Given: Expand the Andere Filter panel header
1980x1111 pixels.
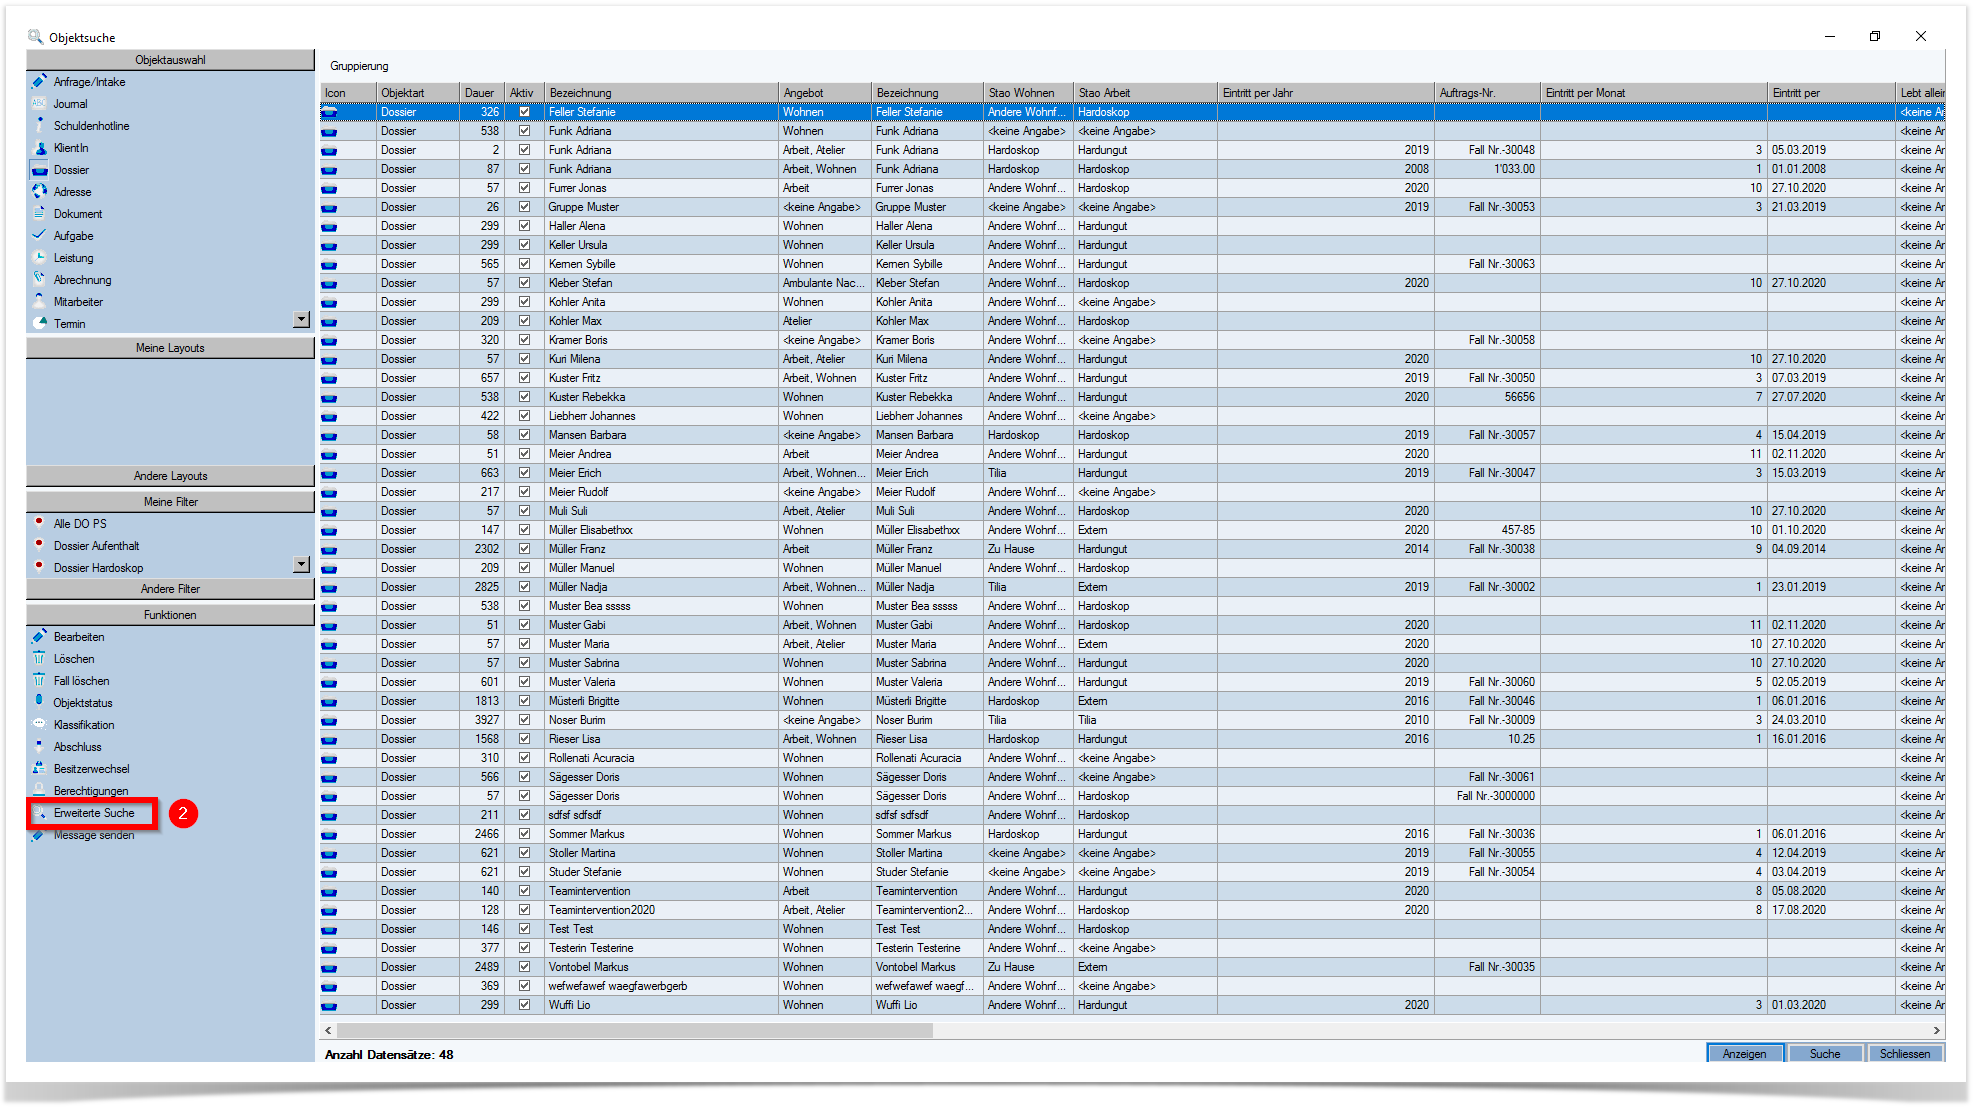Looking at the screenshot, I should 170,589.
